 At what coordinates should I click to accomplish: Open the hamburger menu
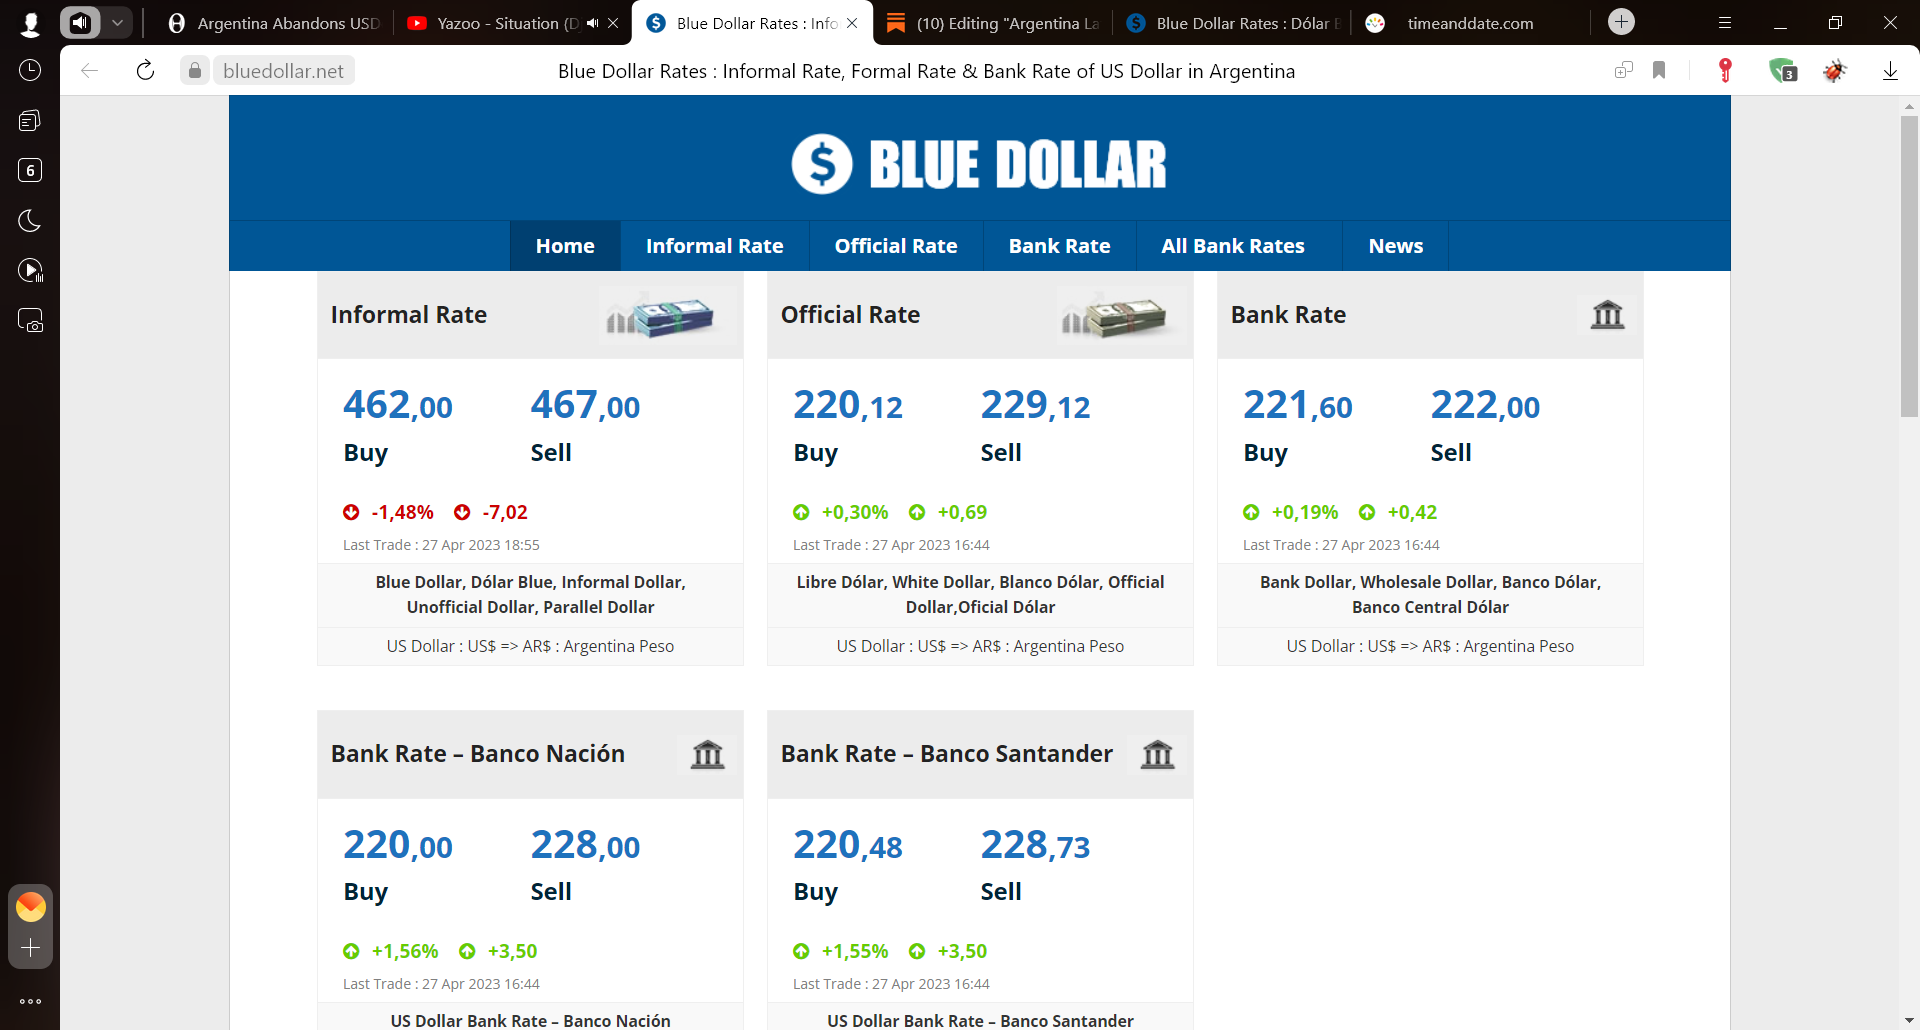pyautogui.click(x=1725, y=22)
